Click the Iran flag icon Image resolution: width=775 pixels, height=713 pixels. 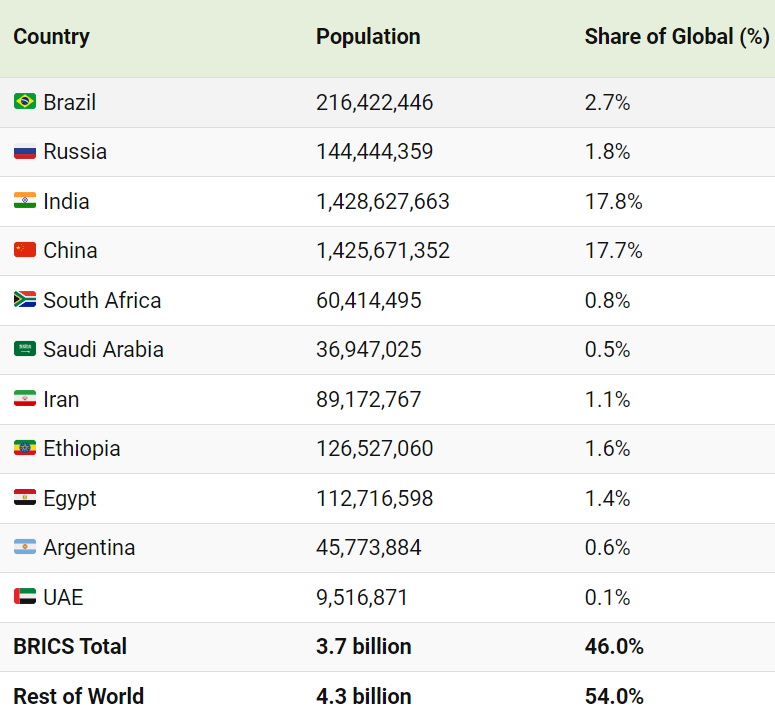point(25,399)
